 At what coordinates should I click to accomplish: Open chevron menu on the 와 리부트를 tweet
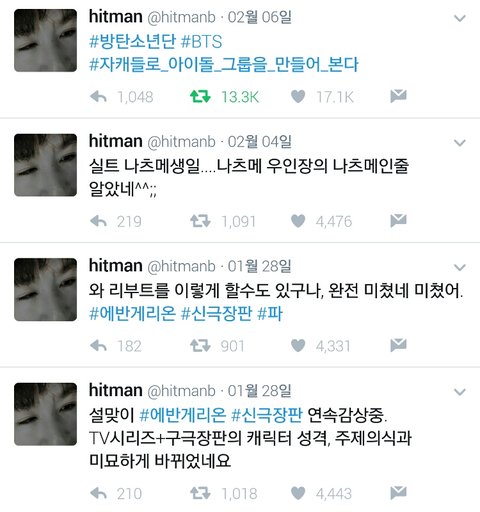pos(460,267)
